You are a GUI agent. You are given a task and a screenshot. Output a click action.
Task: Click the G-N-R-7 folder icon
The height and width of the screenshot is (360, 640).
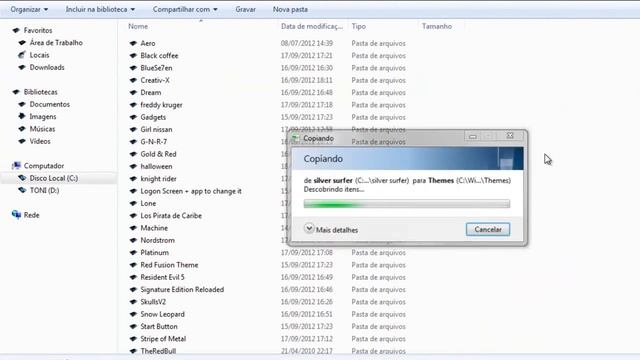(x=133, y=142)
